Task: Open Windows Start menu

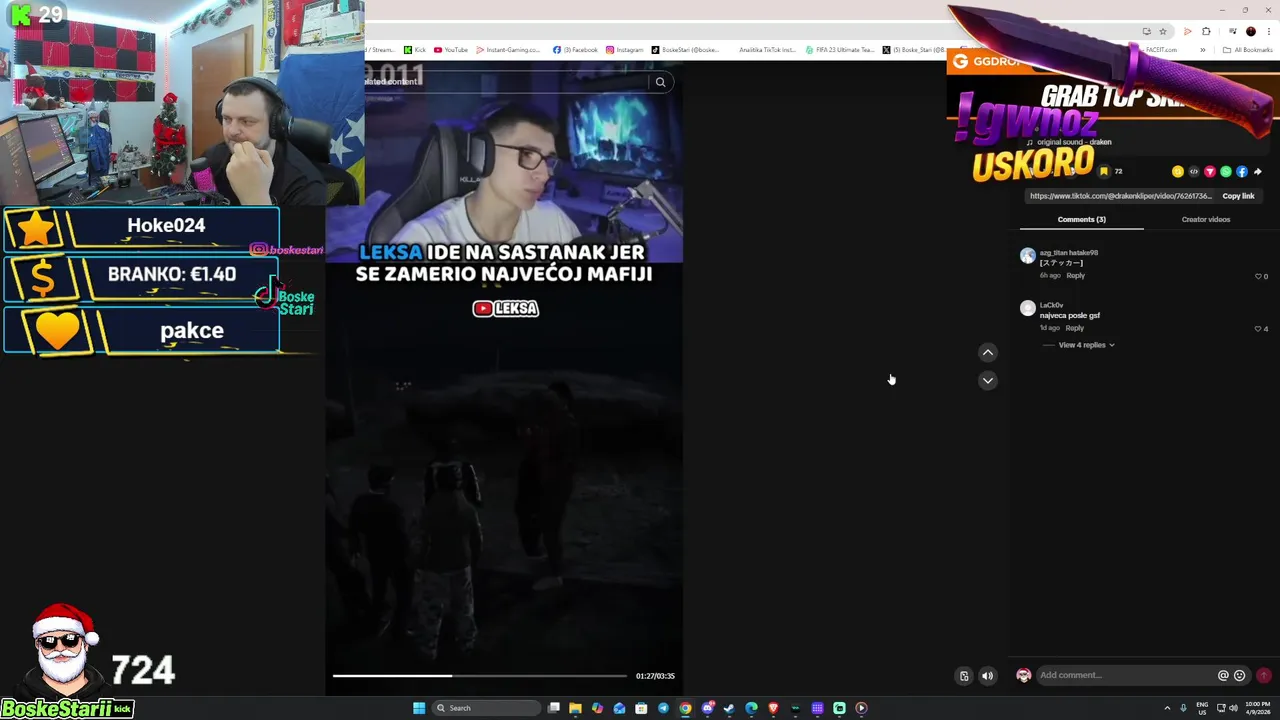Action: 419,708
